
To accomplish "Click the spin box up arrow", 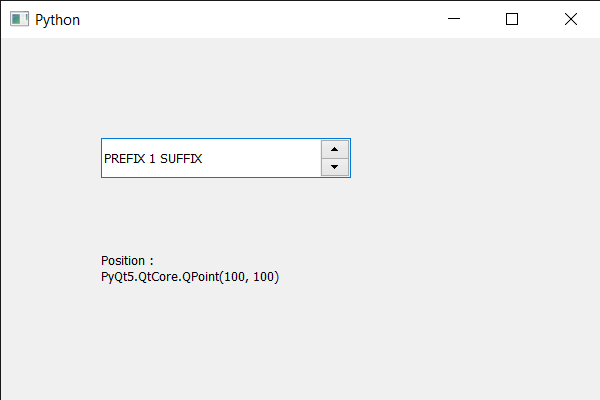I will pos(334,149).
